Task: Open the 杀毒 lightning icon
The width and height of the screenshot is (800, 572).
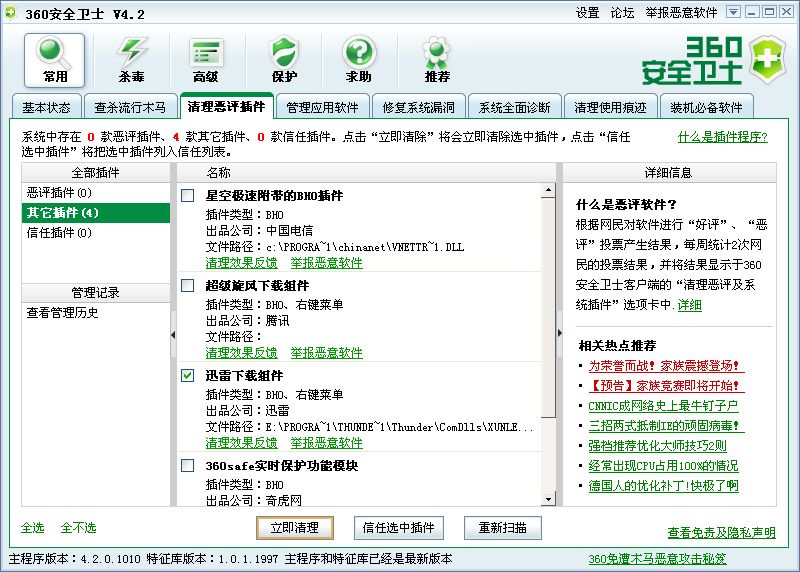Action: click(131, 58)
